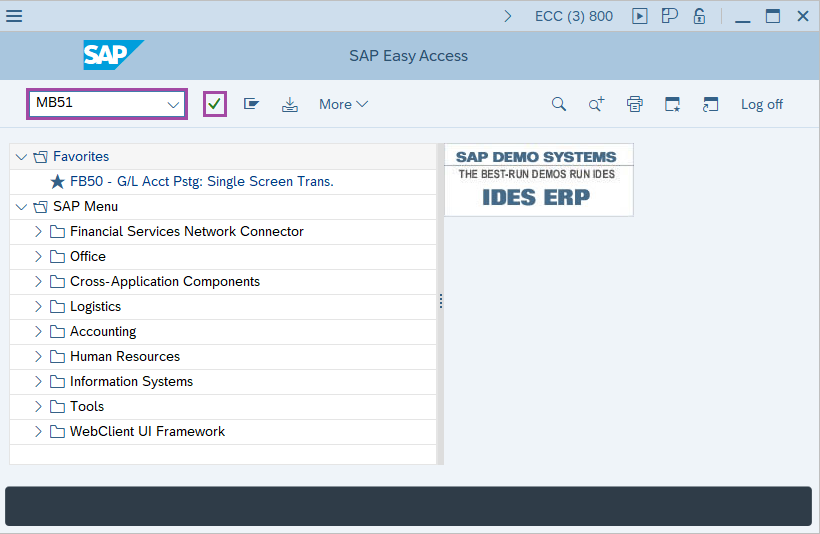Click the green Enter checkmark button

(214, 104)
